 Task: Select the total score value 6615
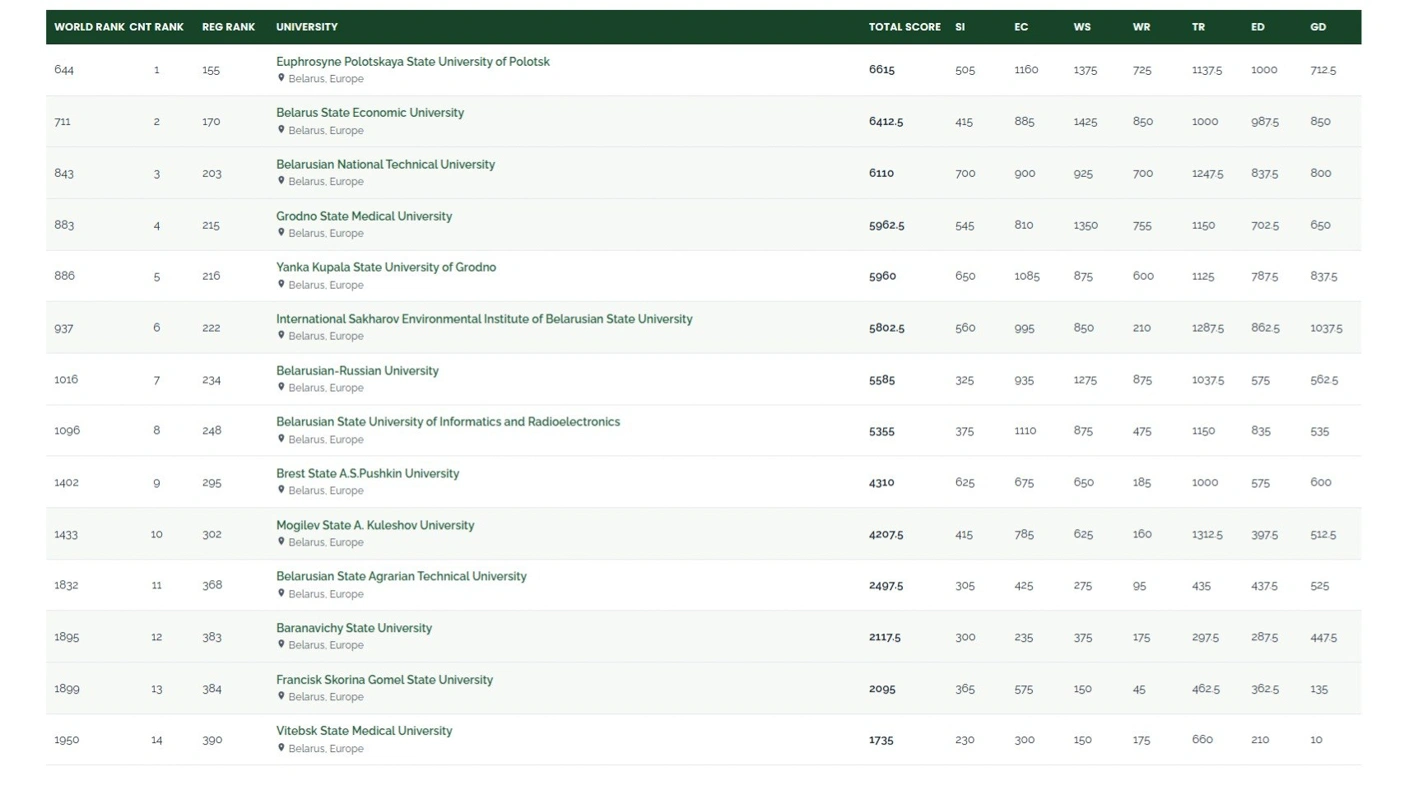click(x=882, y=70)
